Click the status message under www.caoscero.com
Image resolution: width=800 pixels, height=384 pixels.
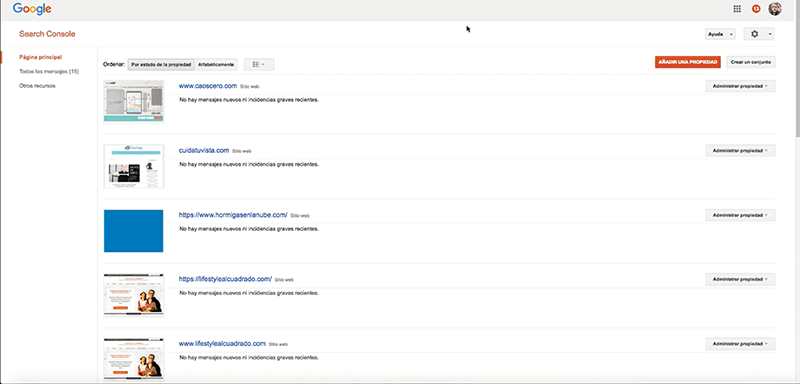coord(249,100)
